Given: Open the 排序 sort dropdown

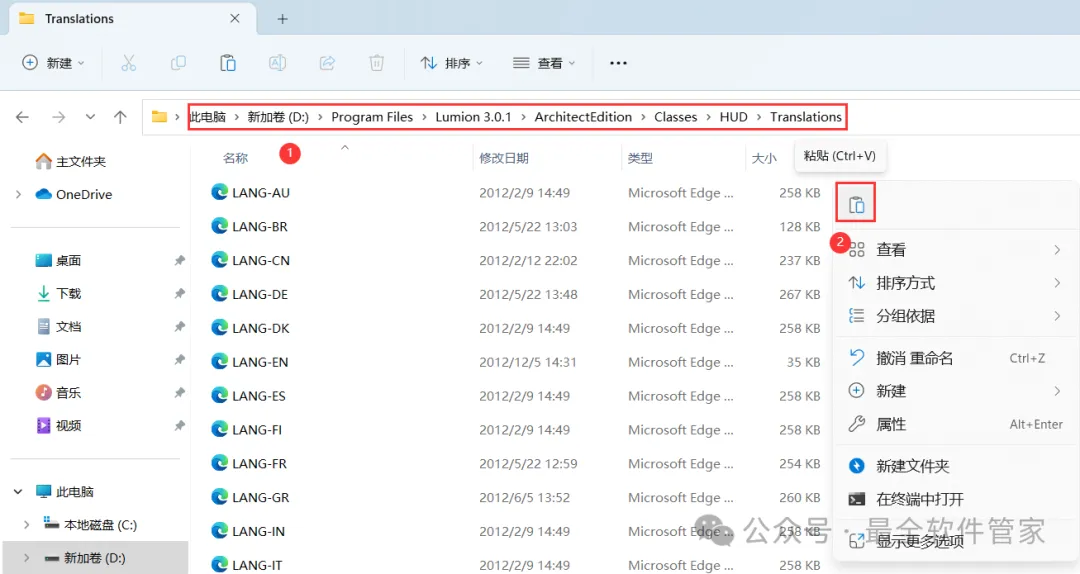Looking at the screenshot, I should pos(452,63).
